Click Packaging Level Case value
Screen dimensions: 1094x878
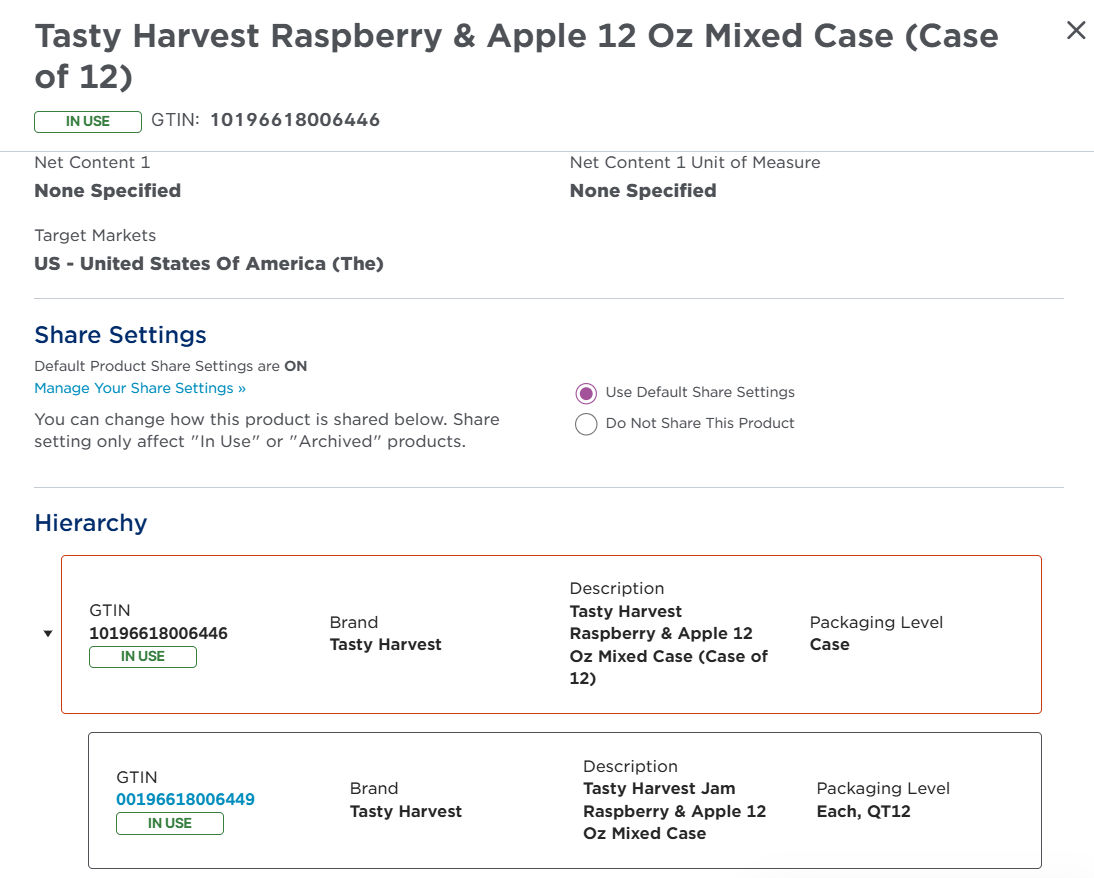(x=830, y=644)
